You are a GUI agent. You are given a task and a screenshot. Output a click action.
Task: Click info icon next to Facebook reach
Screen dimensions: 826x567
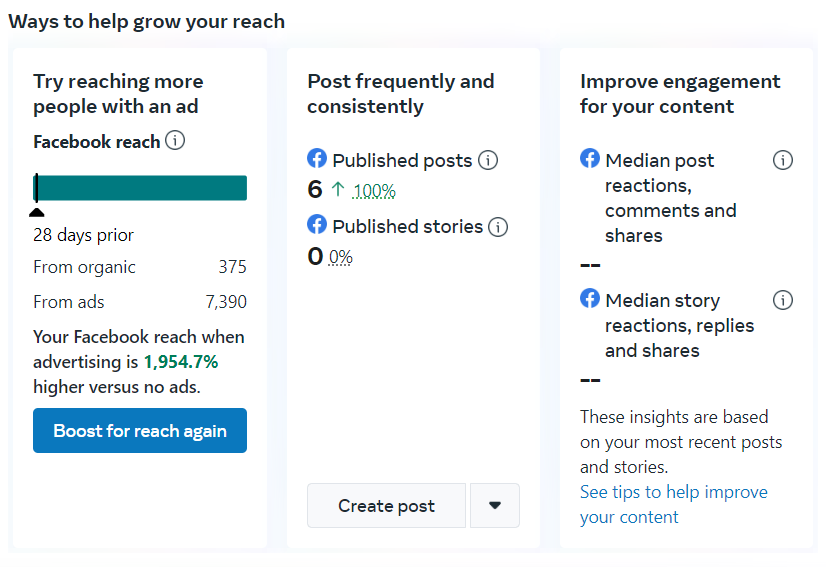tap(175, 141)
